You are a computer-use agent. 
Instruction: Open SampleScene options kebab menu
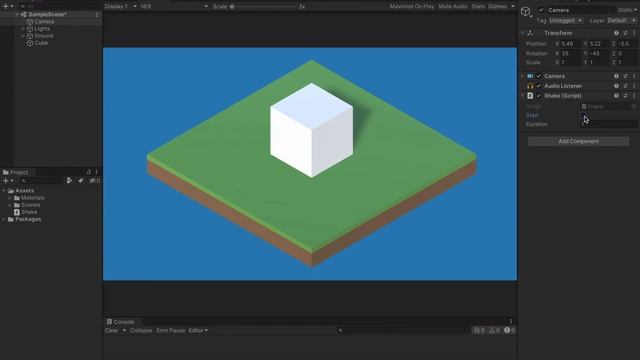click(97, 14)
